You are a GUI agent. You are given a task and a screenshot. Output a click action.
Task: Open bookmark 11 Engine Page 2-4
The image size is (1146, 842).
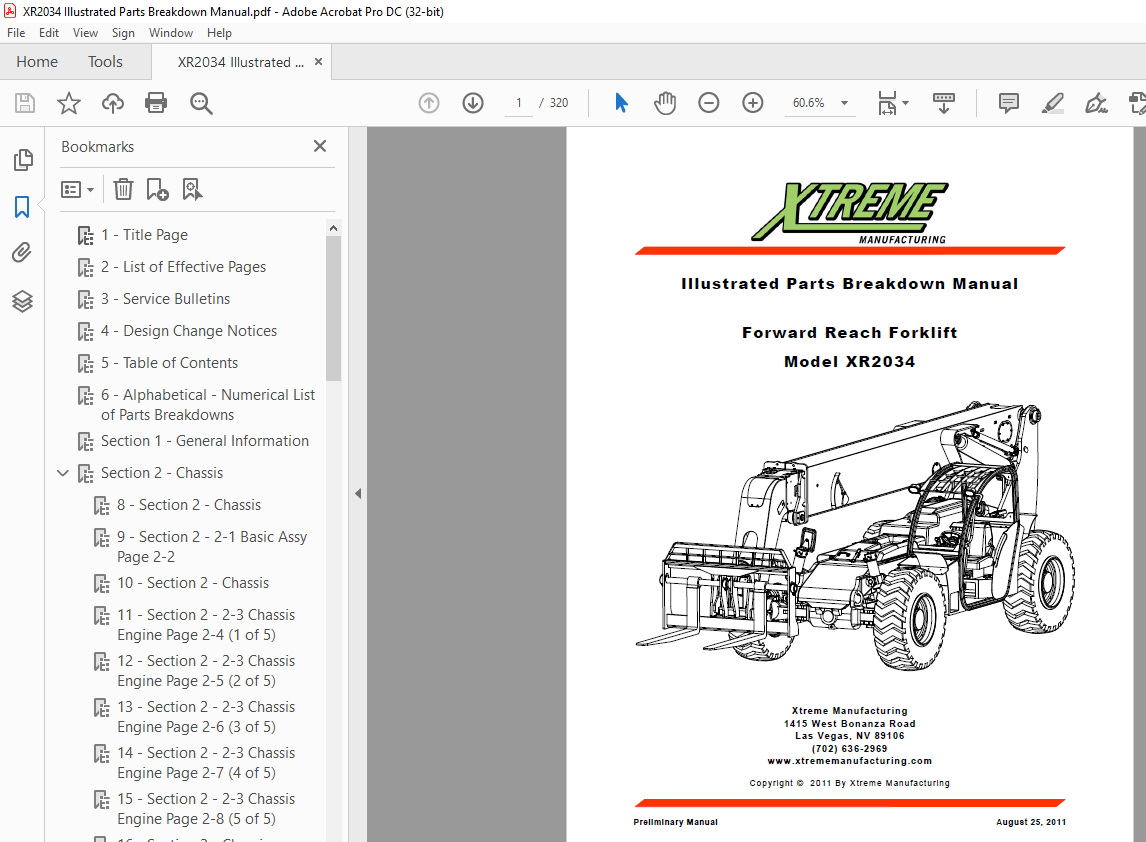[x=206, y=625]
